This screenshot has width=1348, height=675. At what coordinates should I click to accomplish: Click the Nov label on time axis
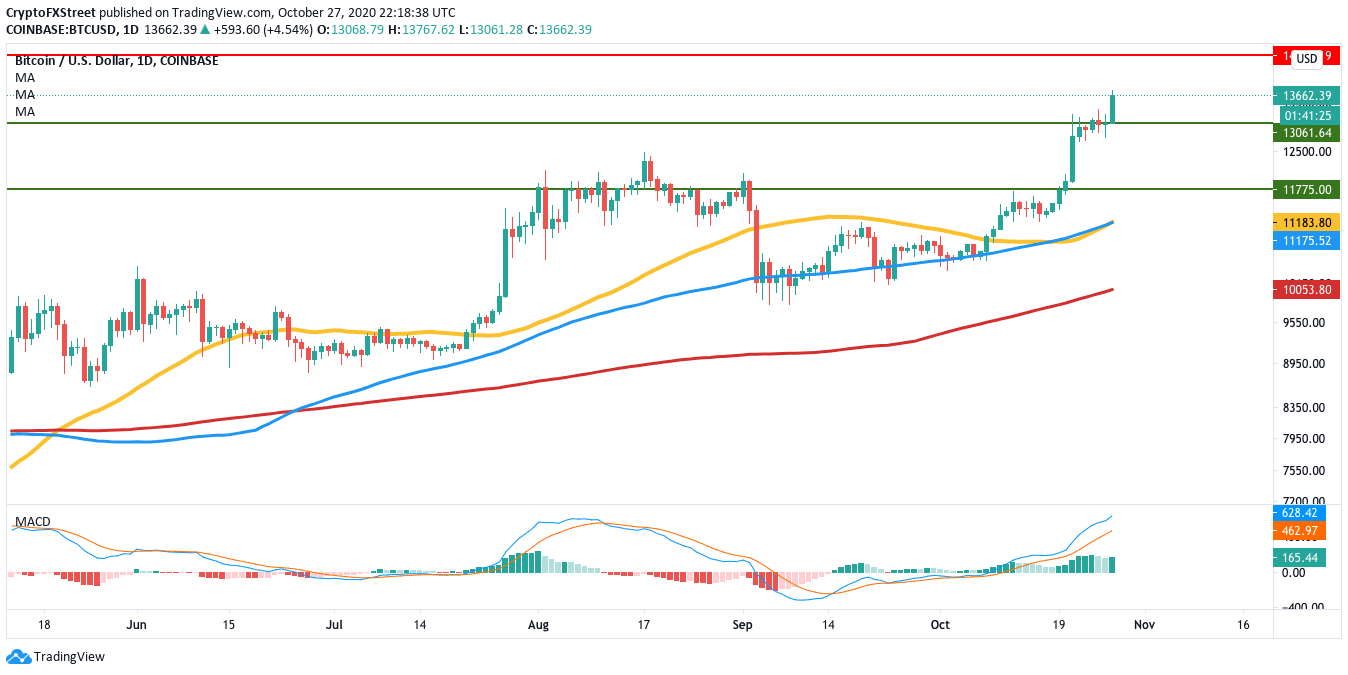click(x=1143, y=624)
